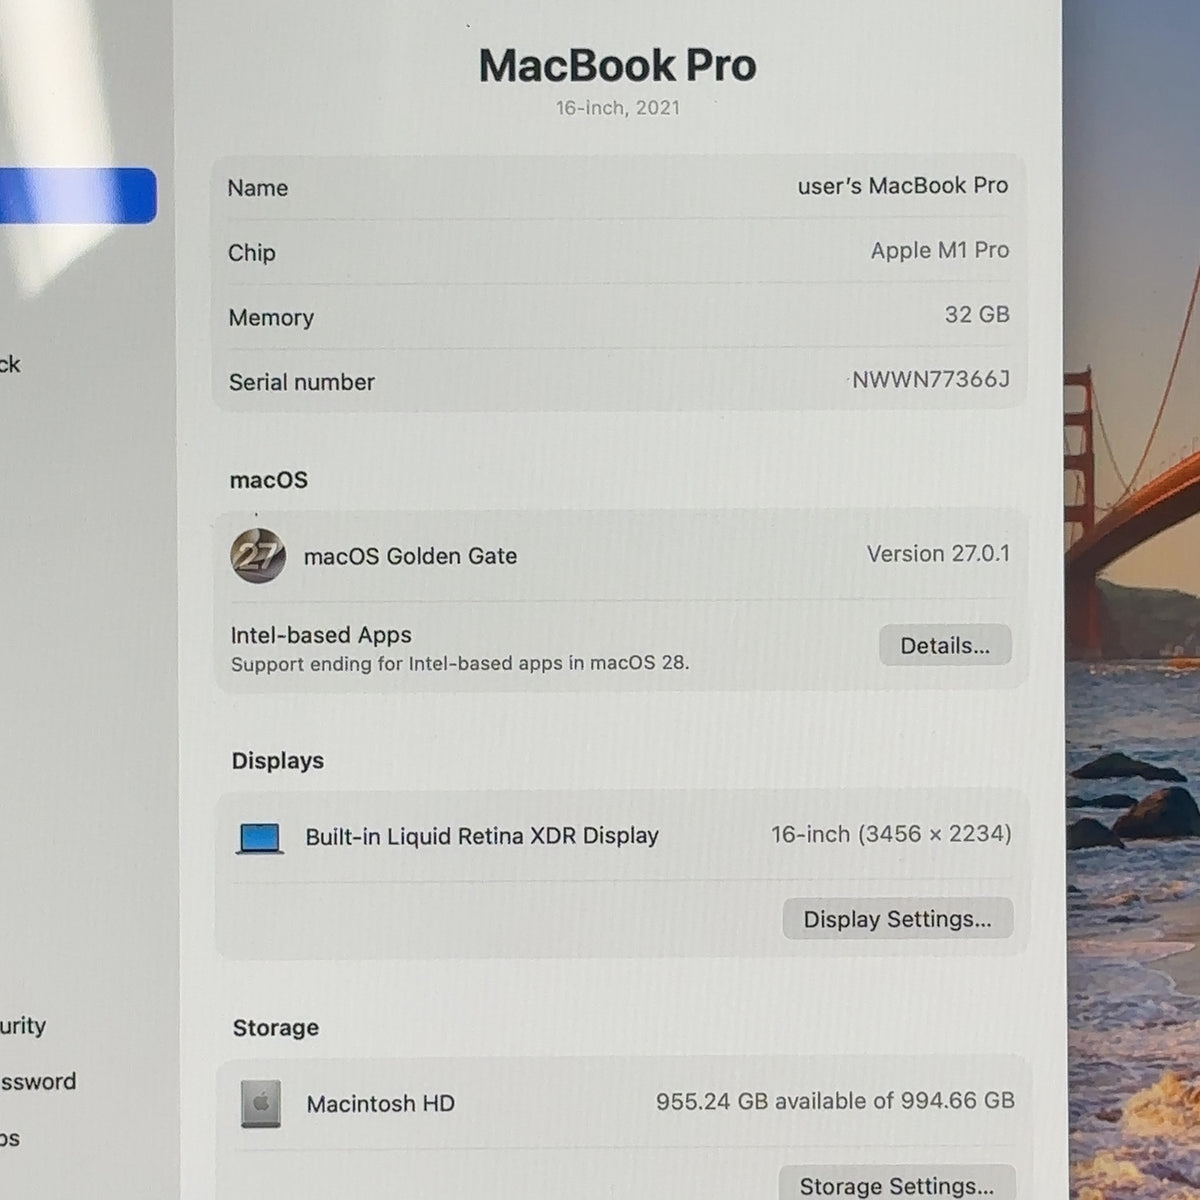Click 'macOS Golden Gate' label
The image size is (1200, 1200).
coord(411,556)
